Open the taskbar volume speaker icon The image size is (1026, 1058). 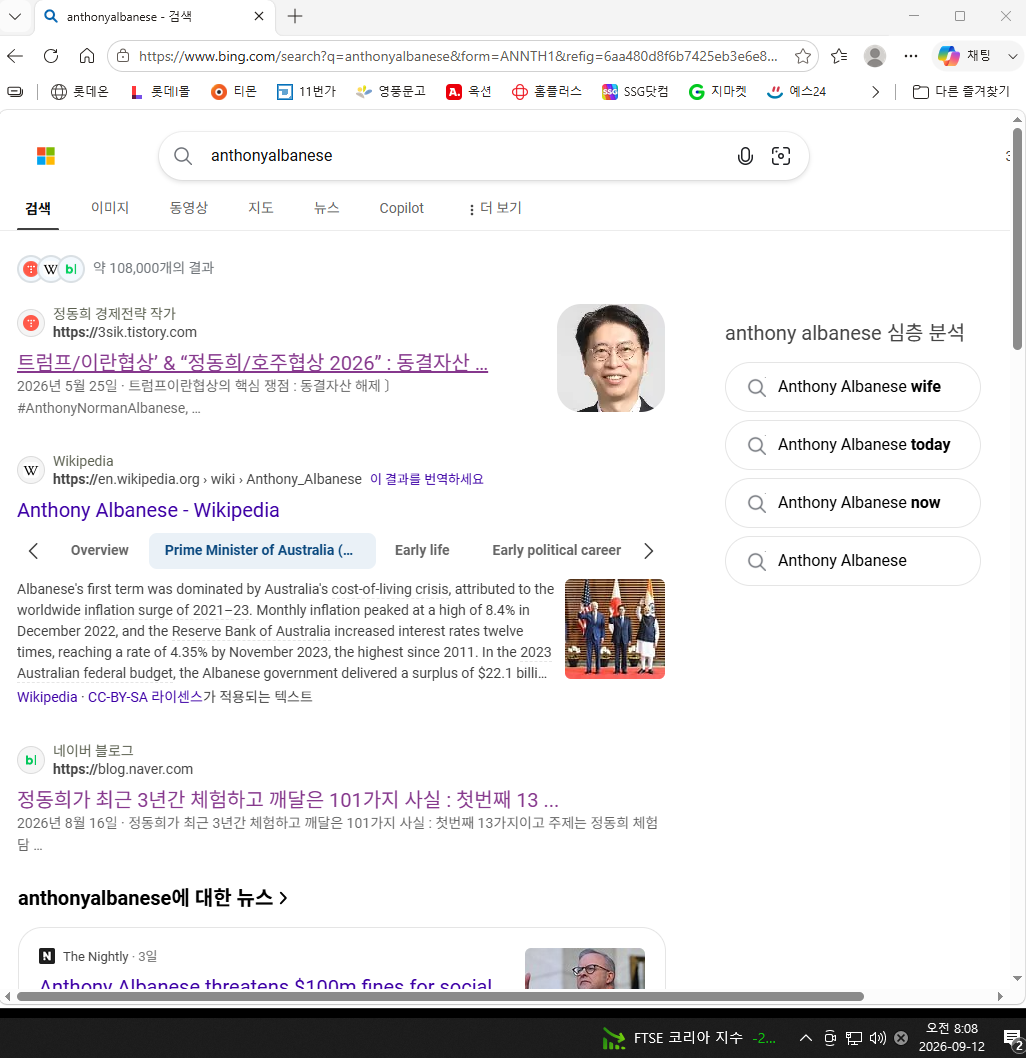coord(878,1038)
